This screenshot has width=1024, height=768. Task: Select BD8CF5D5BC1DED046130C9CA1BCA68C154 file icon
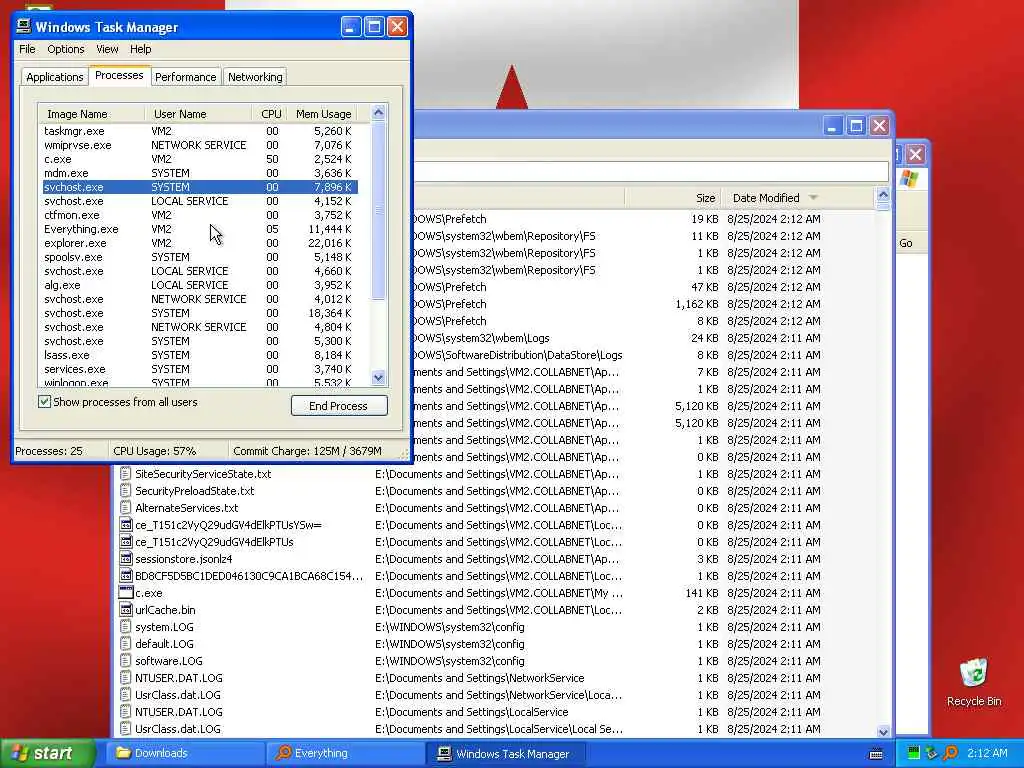[x=125, y=575]
